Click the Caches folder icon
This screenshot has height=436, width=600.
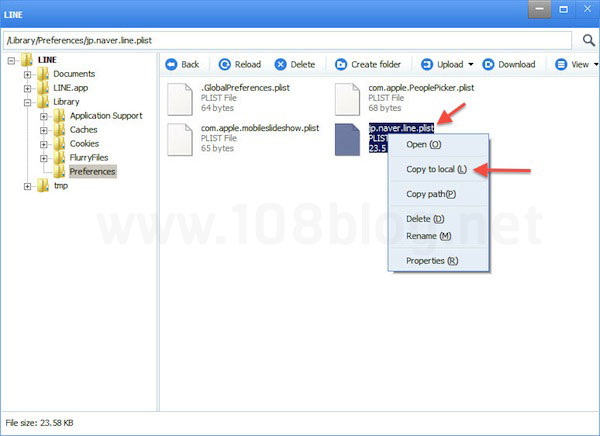[x=59, y=130]
